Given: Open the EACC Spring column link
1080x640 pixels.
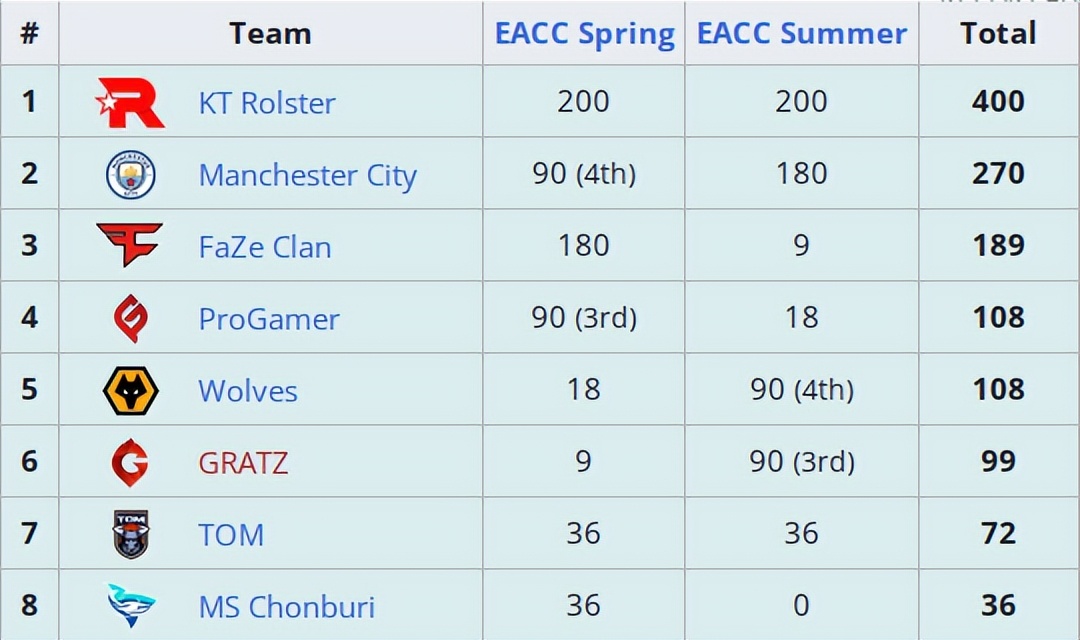Looking at the screenshot, I should (x=584, y=33).
